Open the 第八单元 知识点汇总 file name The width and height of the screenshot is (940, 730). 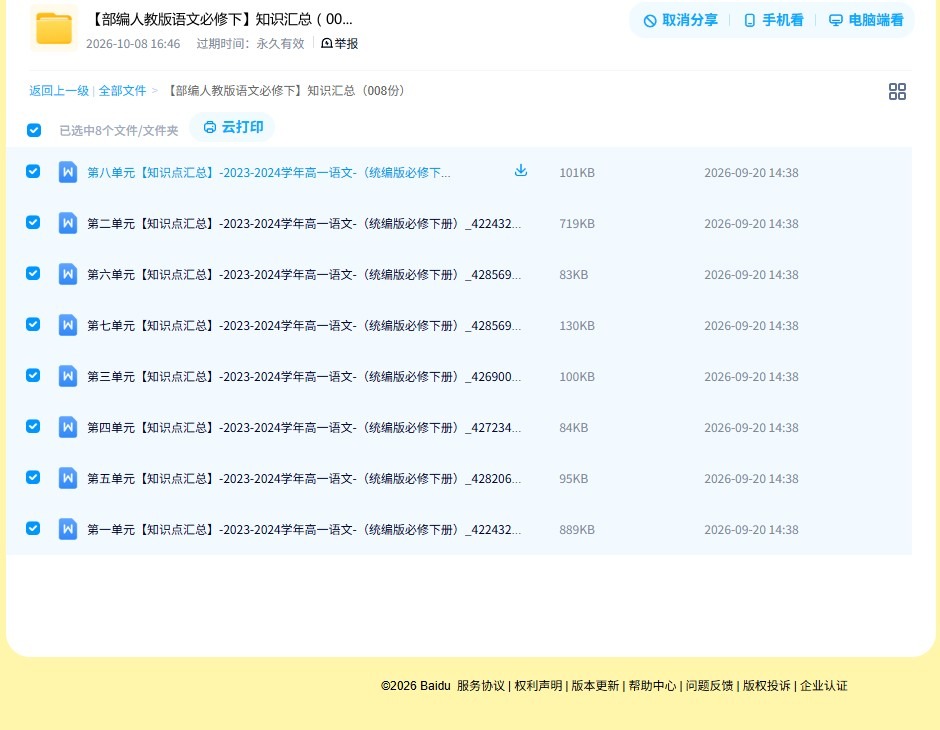pos(269,173)
